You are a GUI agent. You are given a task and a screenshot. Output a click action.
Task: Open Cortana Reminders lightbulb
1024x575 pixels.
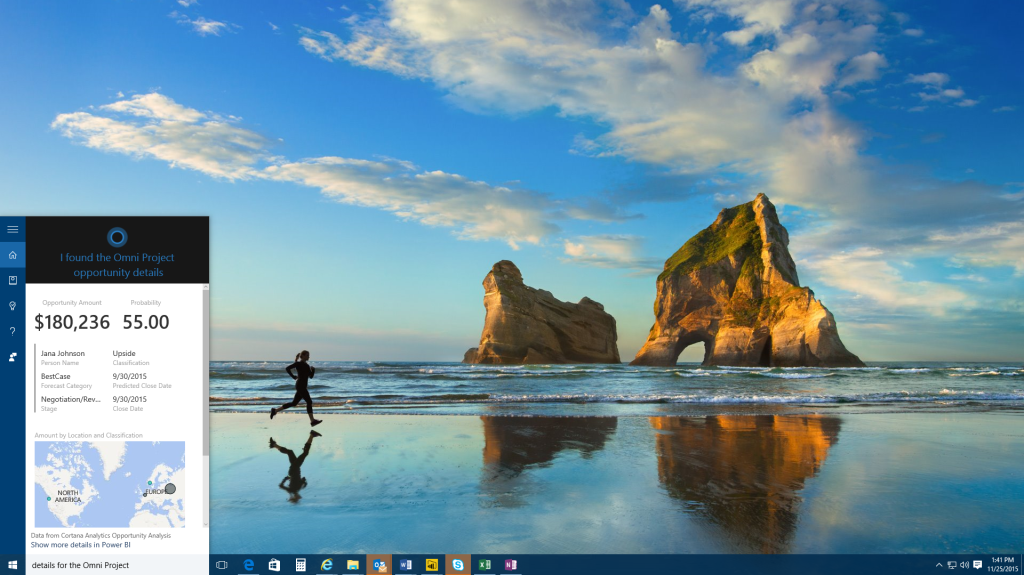12,306
